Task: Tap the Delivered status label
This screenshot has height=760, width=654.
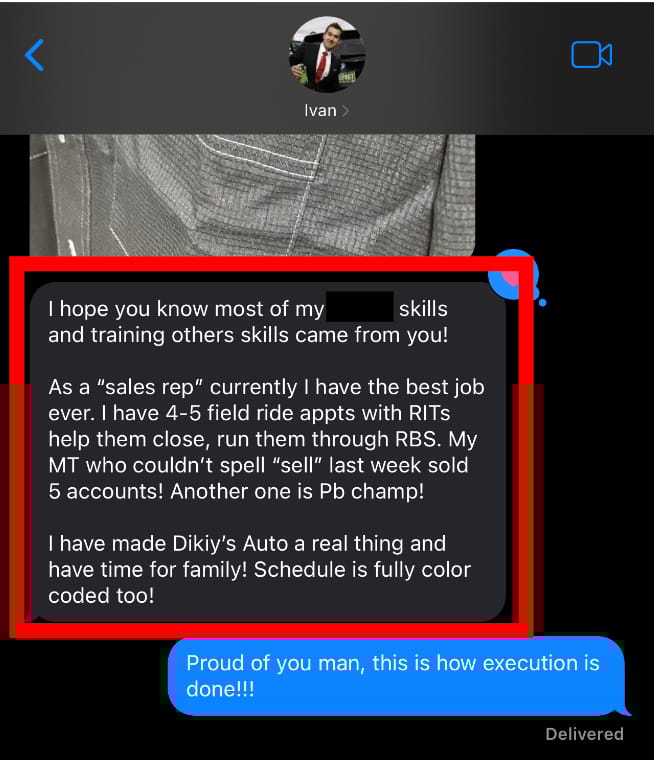Action: (x=585, y=734)
